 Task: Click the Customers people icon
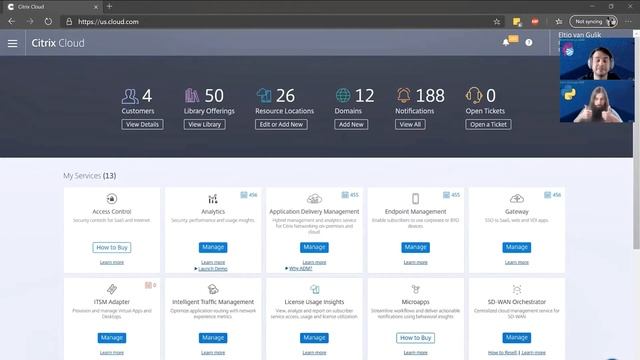[x=130, y=96]
